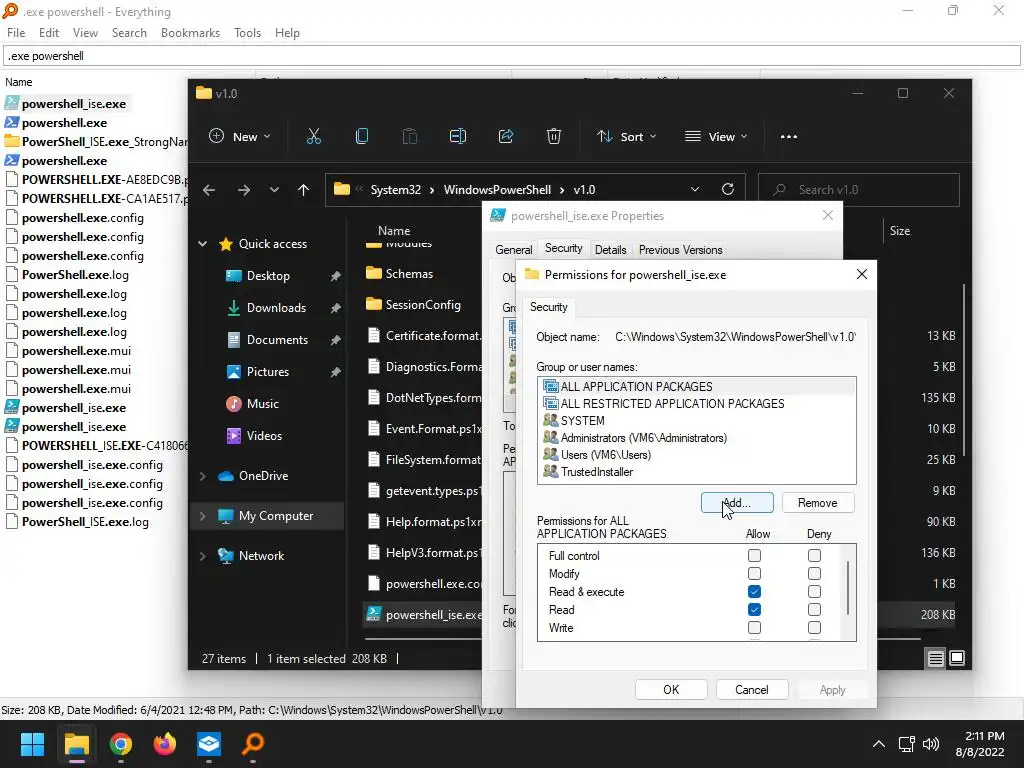Click the volume speaker tray icon
This screenshot has height=768, width=1024.
(931, 744)
